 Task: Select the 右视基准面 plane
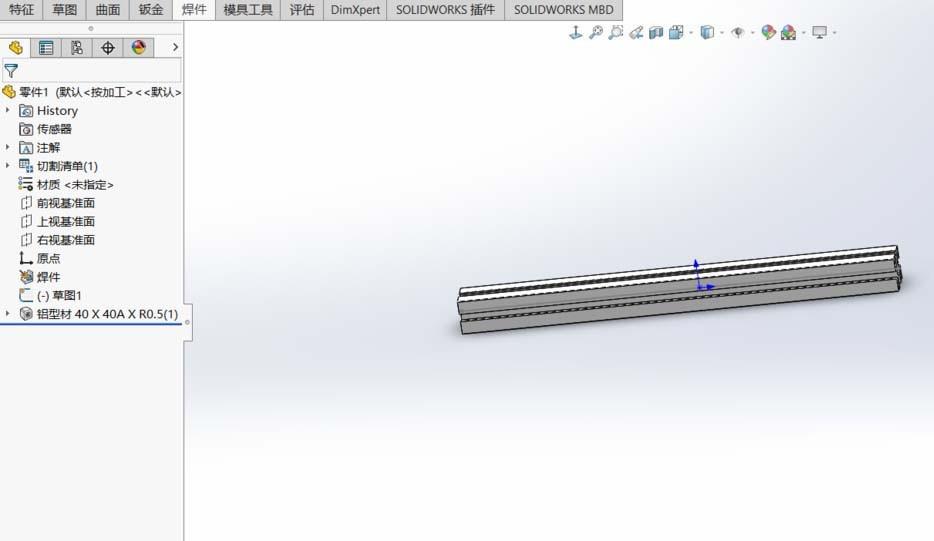[x=66, y=240]
